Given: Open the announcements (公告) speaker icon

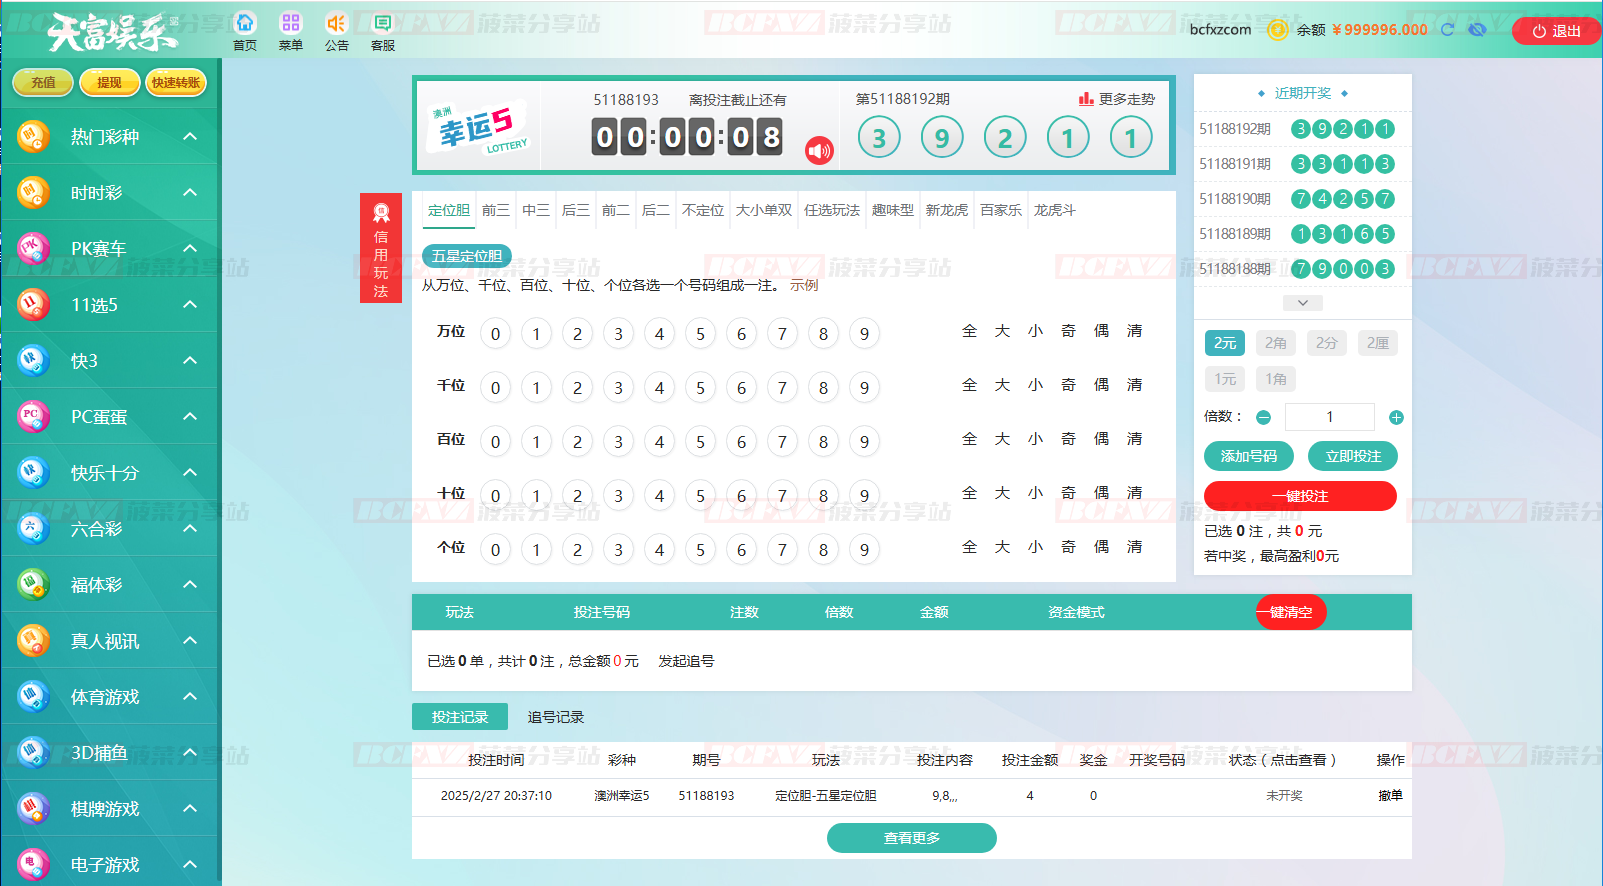Looking at the screenshot, I should coord(337,23).
